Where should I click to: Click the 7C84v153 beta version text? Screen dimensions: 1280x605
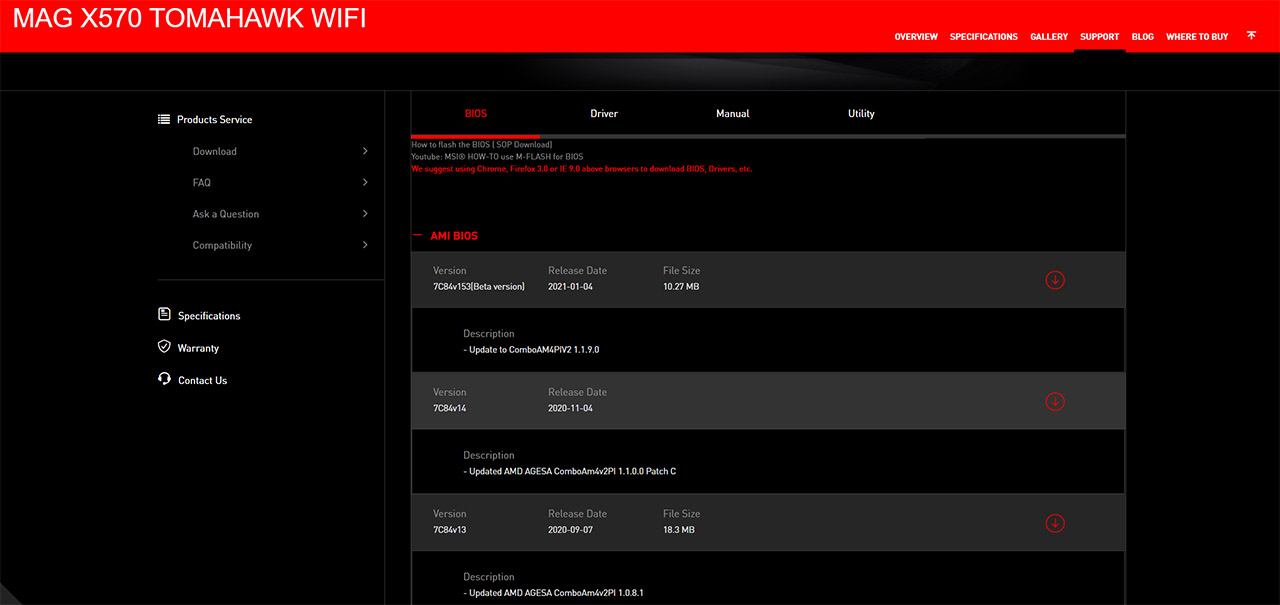click(x=479, y=287)
